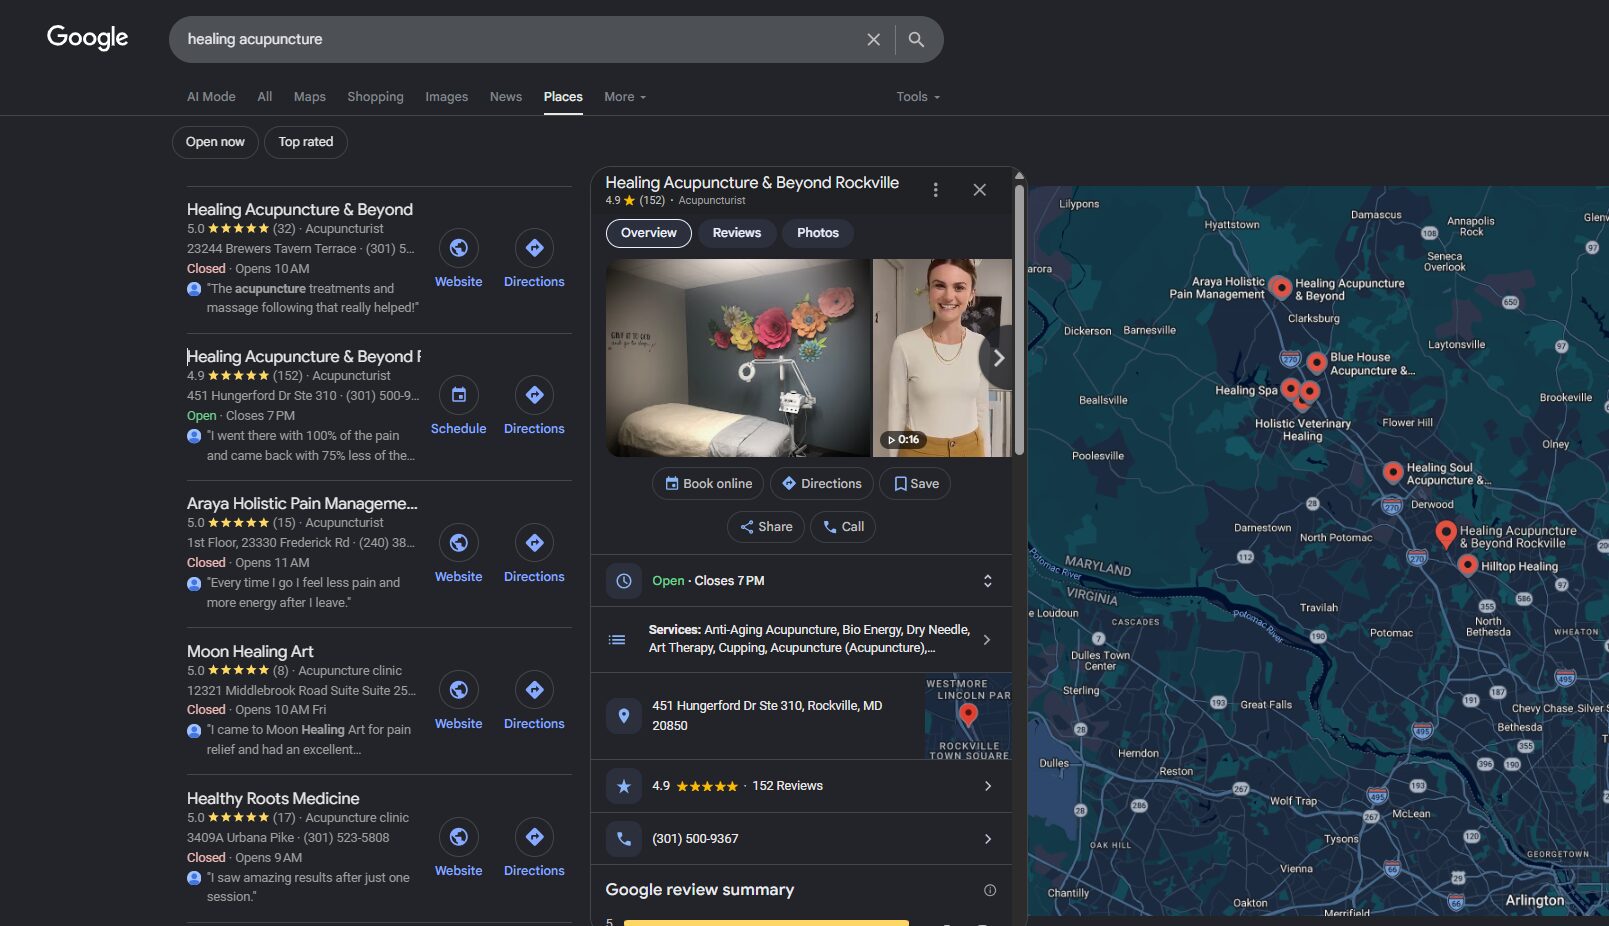Clear the search box with the X icon
Viewport: 1609px width, 926px height.
(873, 39)
